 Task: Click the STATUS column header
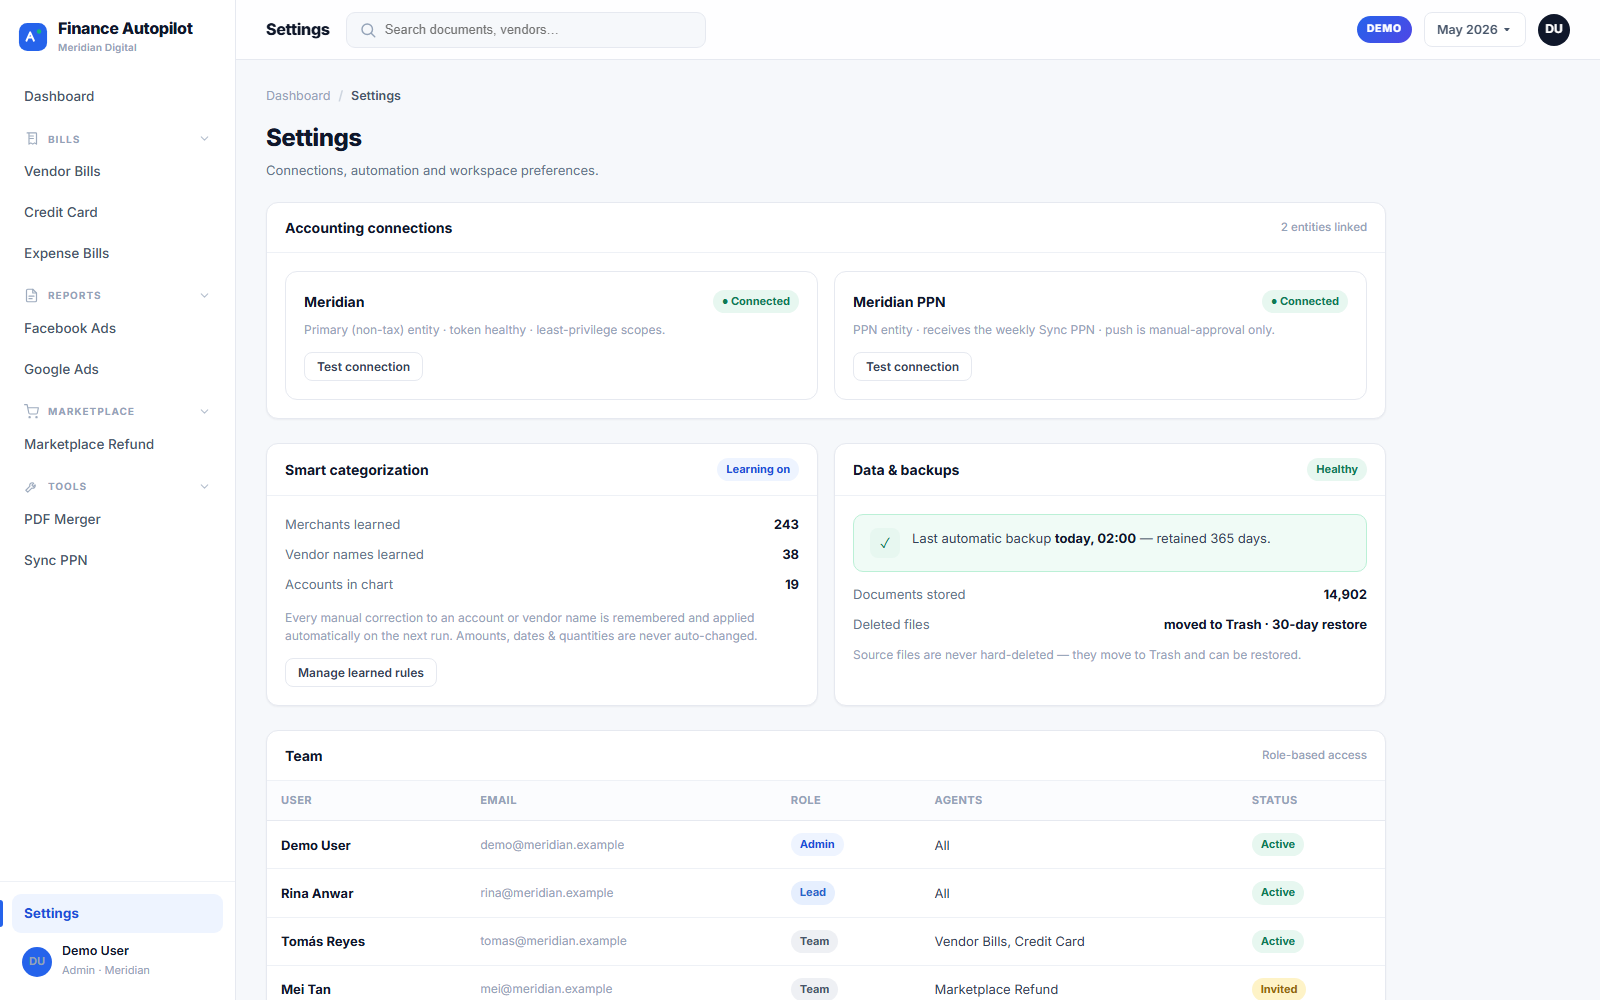pyautogui.click(x=1274, y=801)
